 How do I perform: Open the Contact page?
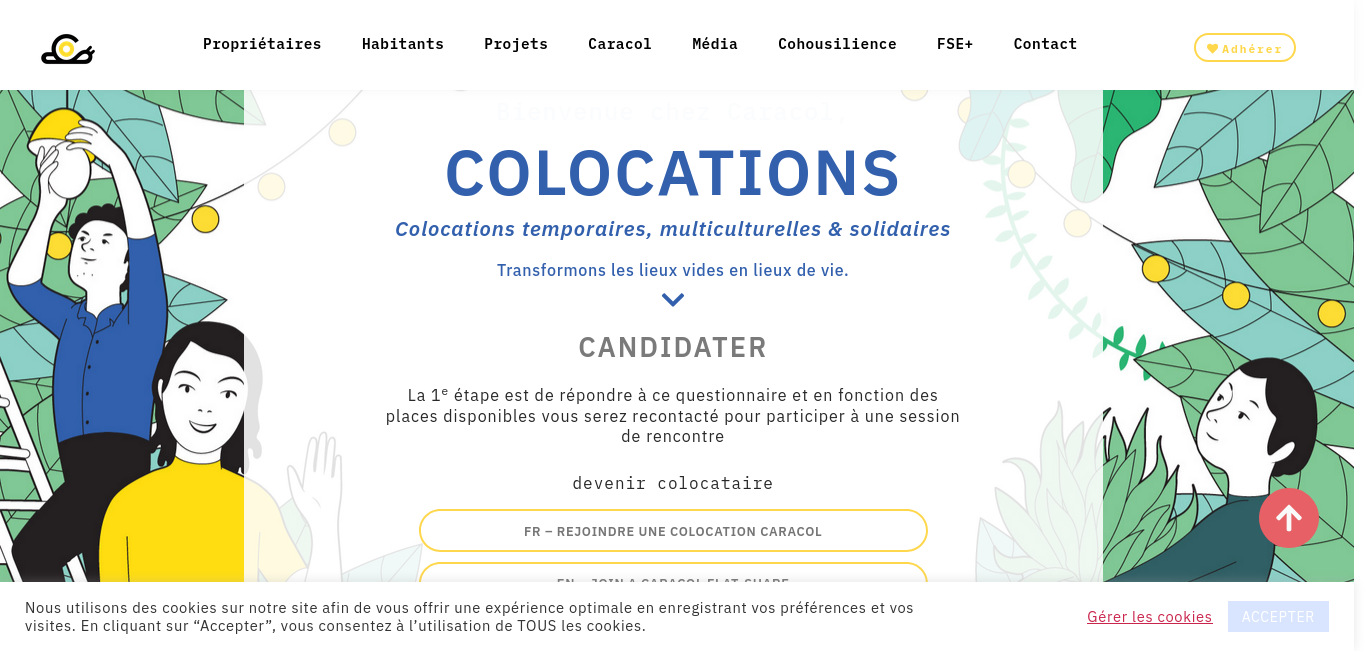tap(1045, 44)
